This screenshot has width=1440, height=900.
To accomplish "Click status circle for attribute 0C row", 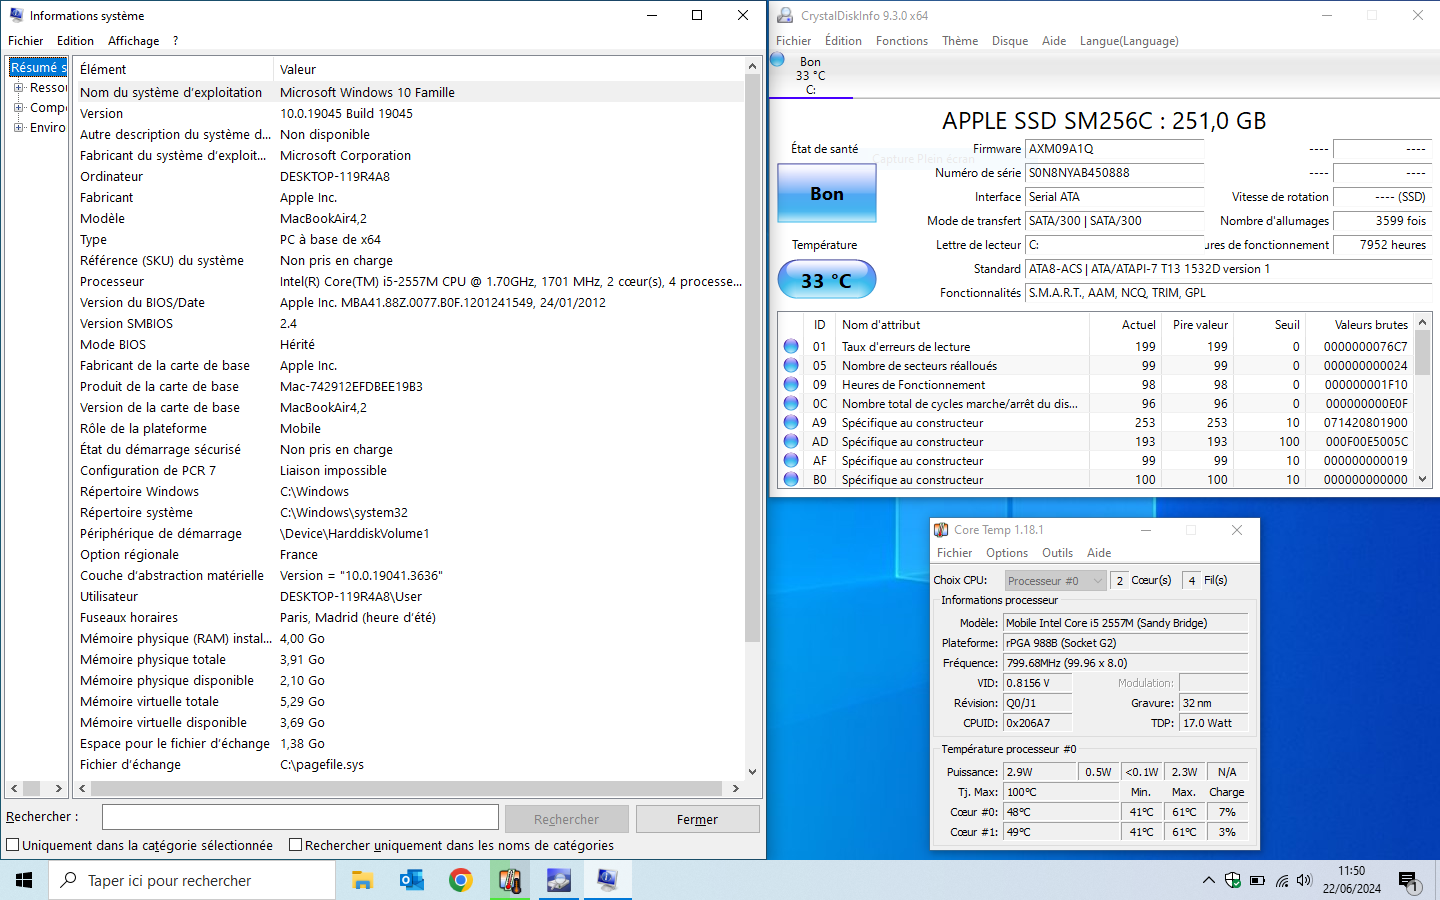I will [791, 403].
